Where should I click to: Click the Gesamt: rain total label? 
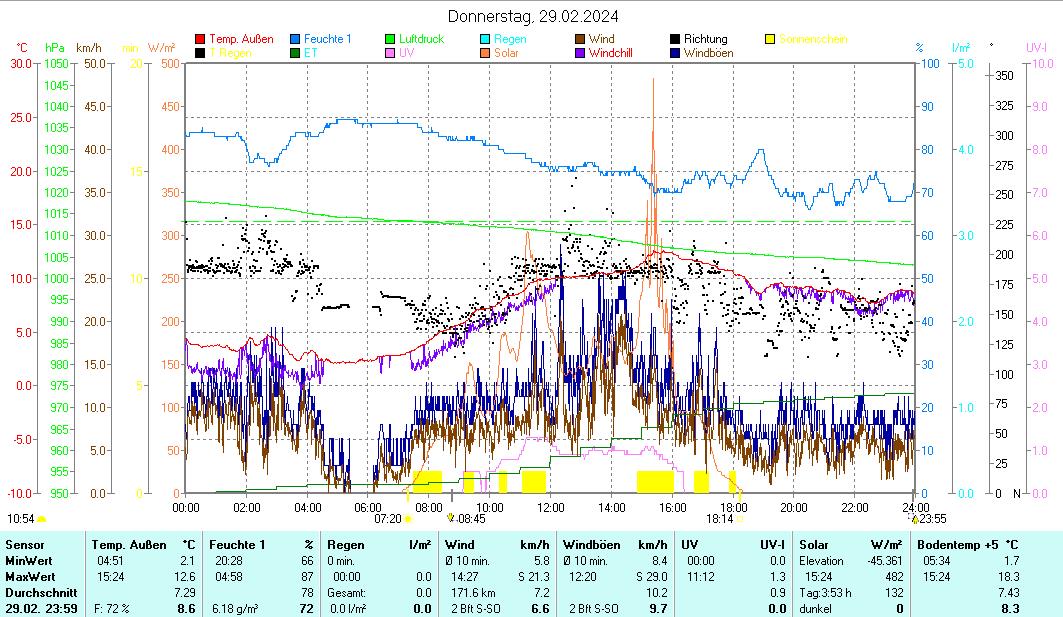[346, 593]
